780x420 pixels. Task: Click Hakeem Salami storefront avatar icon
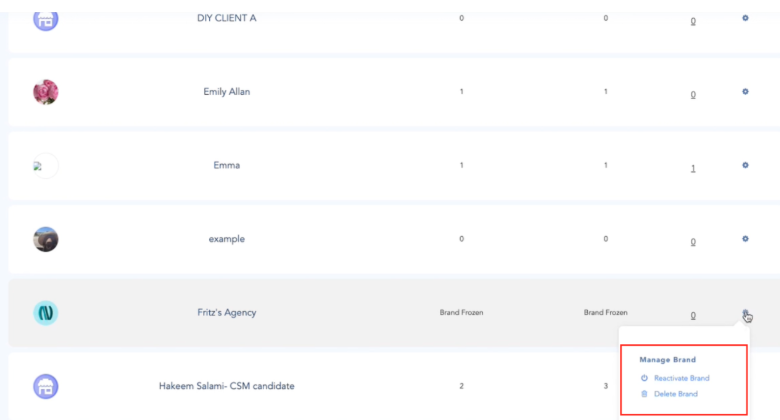tap(46, 386)
